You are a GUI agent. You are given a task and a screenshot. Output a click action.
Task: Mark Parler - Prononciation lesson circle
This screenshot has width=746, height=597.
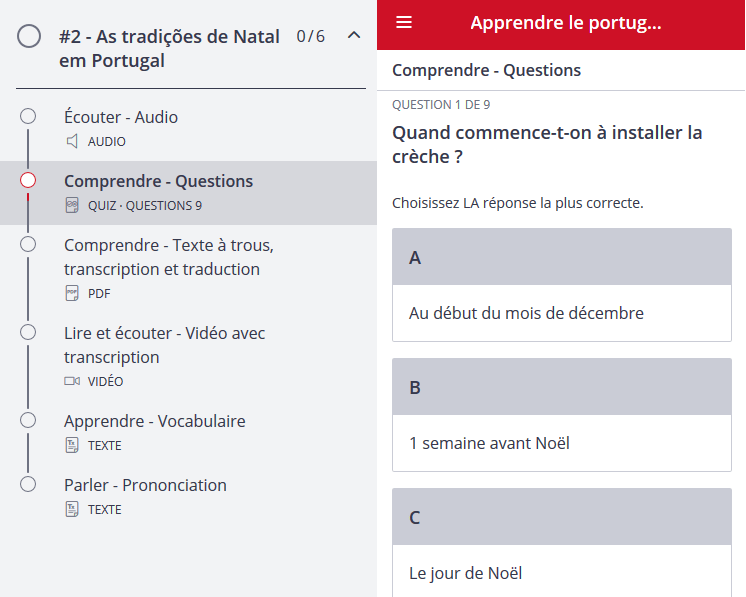pyautogui.click(x=28, y=484)
